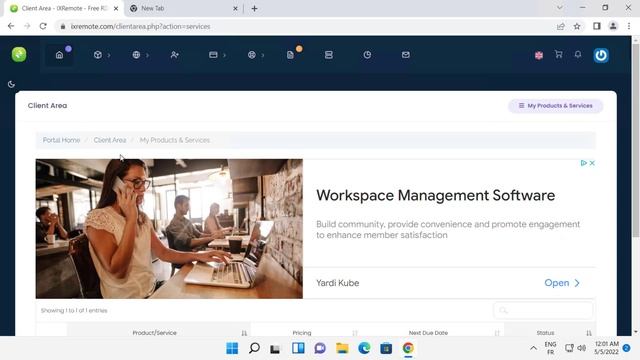This screenshot has height=360, width=640.
Task: Open Microsoft Edge from taskbar
Action: 364,348
